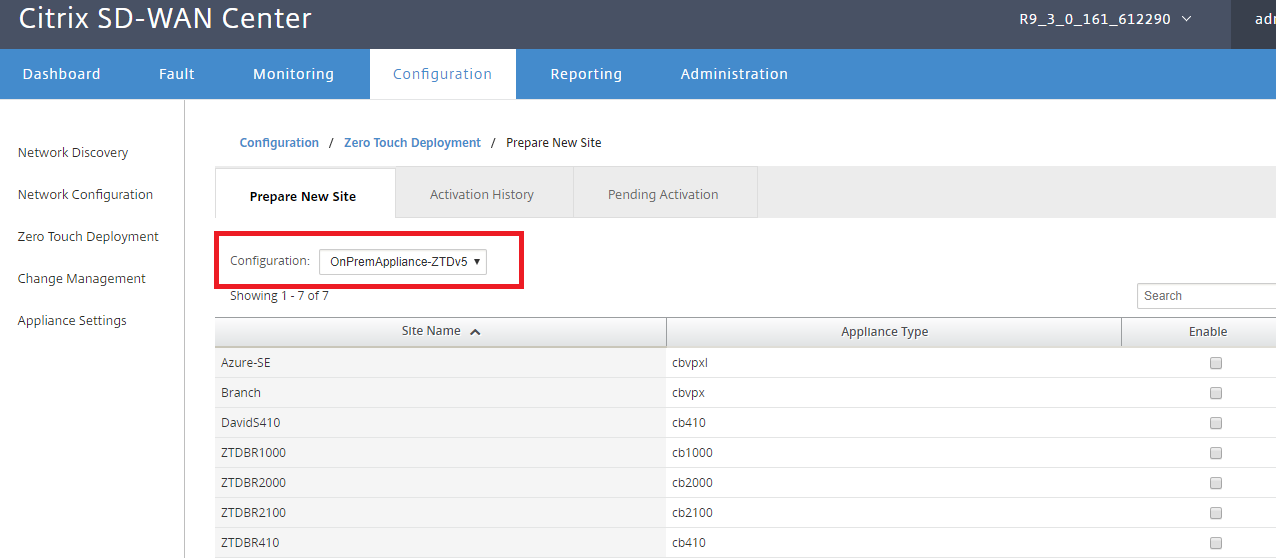Open the Pending Activation tab
Image resolution: width=1276 pixels, height=558 pixels.
[x=663, y=194]
